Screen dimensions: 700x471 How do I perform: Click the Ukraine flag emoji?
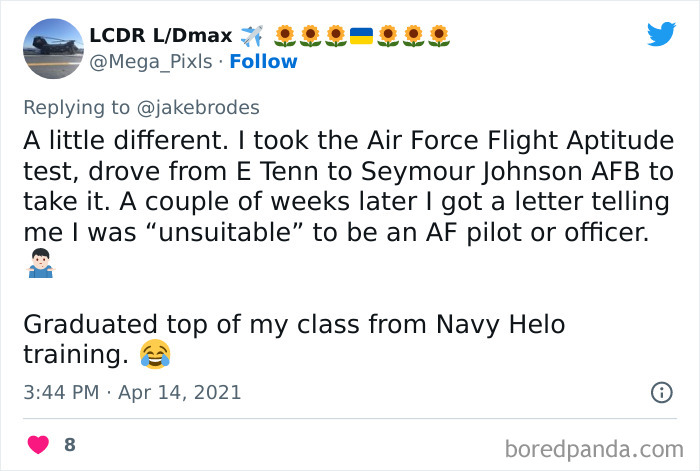pyautogui.click(x=361, y=37)
